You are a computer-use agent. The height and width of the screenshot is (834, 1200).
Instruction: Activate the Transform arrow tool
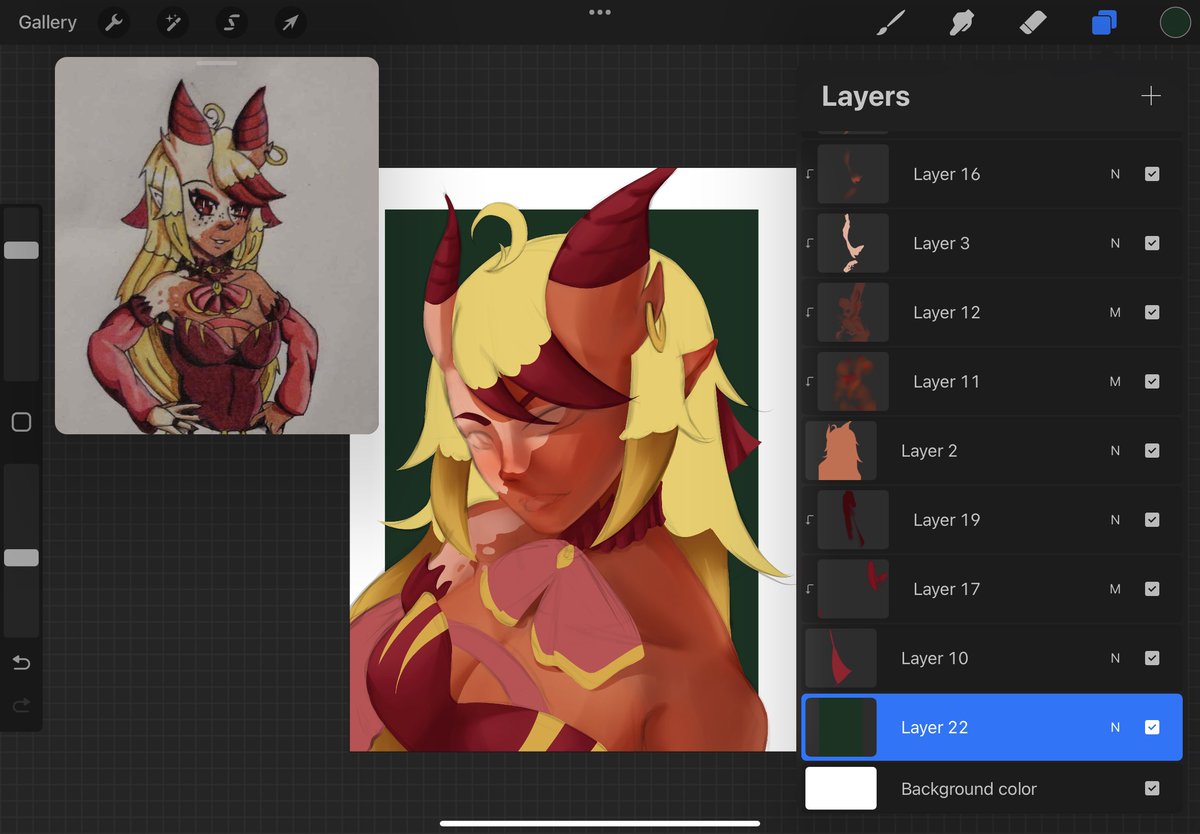(x=290, y=22)
